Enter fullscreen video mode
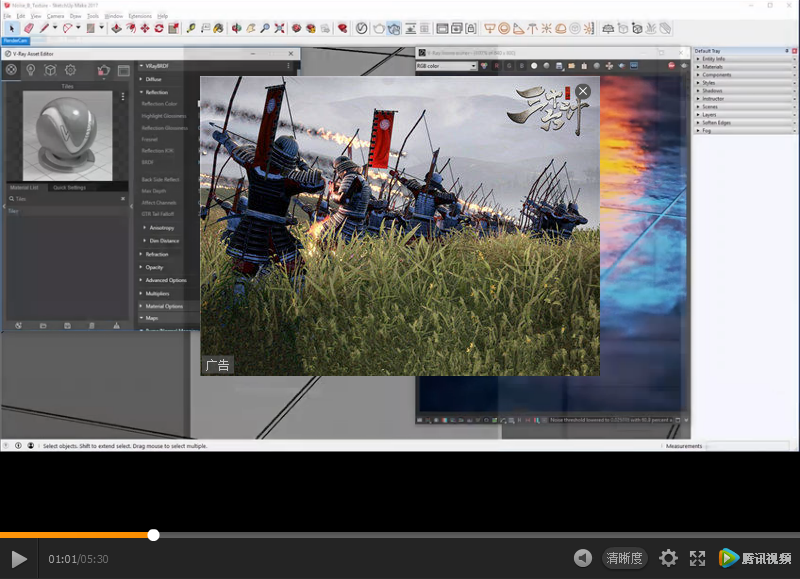Viewport: 800px width, 579px height. coord(698,558)
